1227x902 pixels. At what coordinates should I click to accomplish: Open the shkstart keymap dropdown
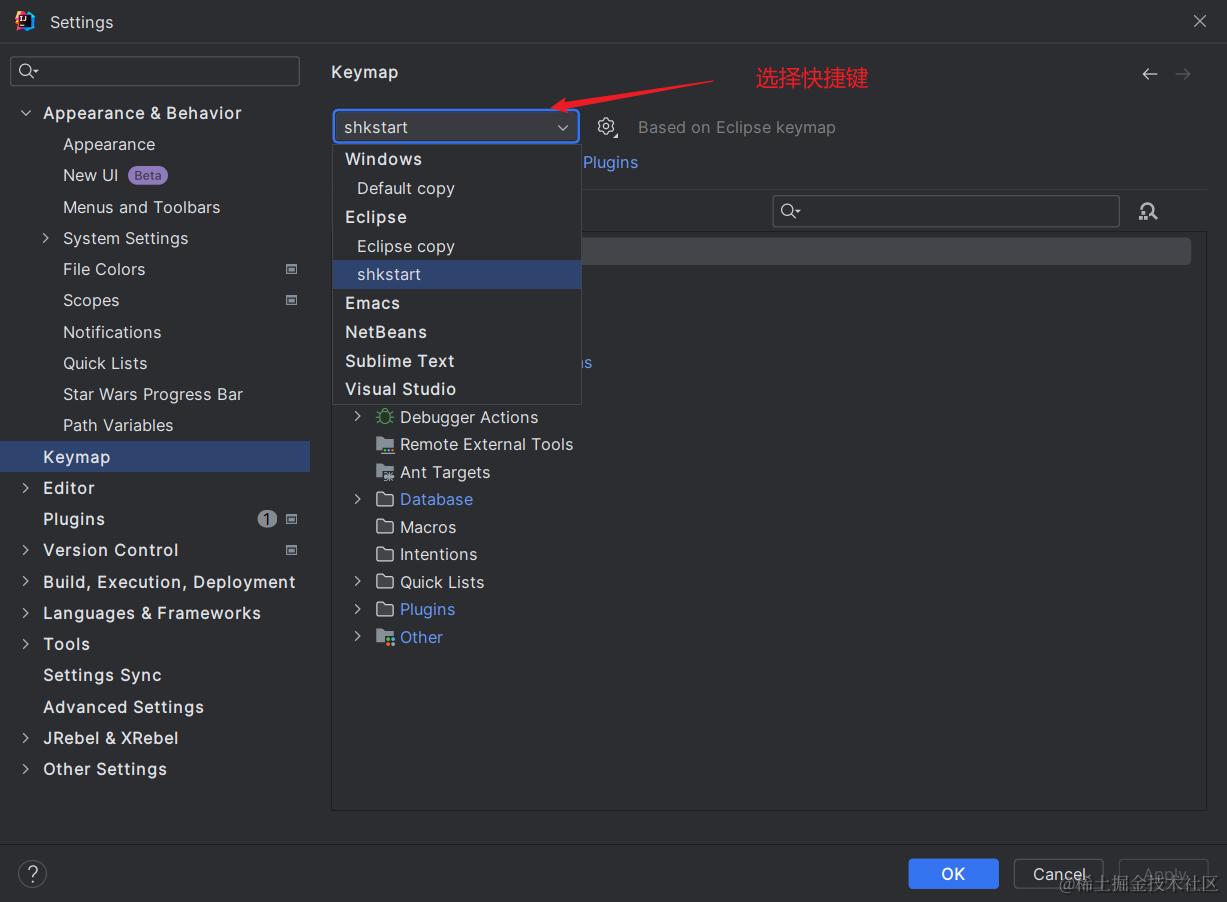tap(456, 127)
